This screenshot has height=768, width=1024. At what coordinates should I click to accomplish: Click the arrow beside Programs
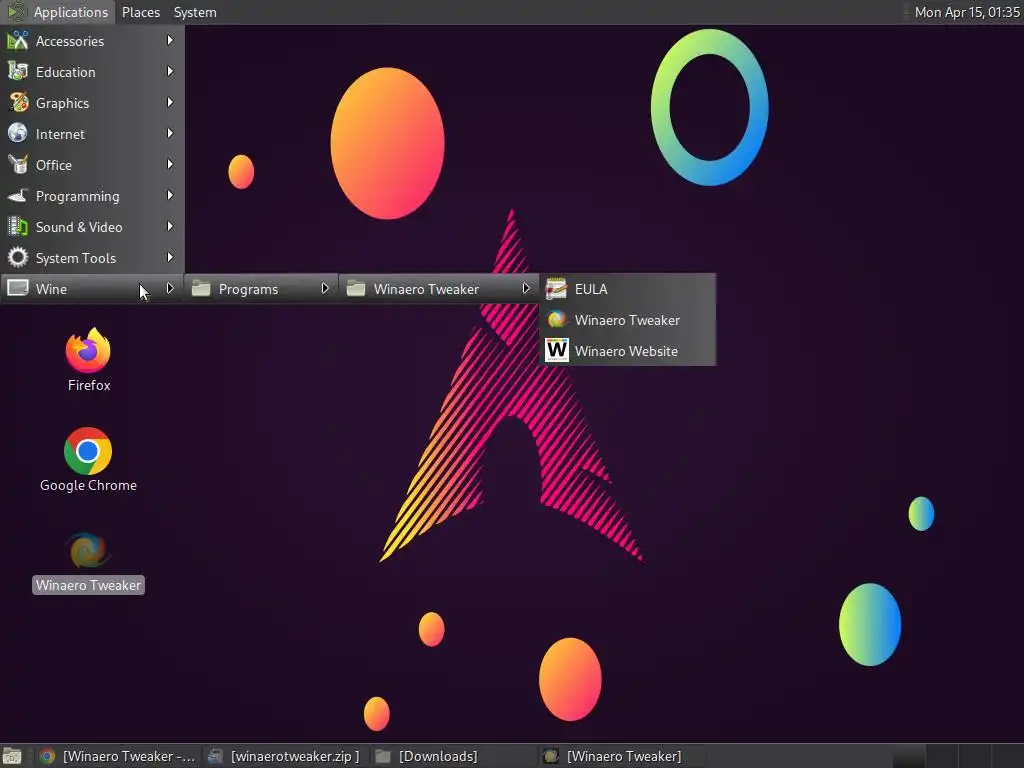tap(325, 289)
